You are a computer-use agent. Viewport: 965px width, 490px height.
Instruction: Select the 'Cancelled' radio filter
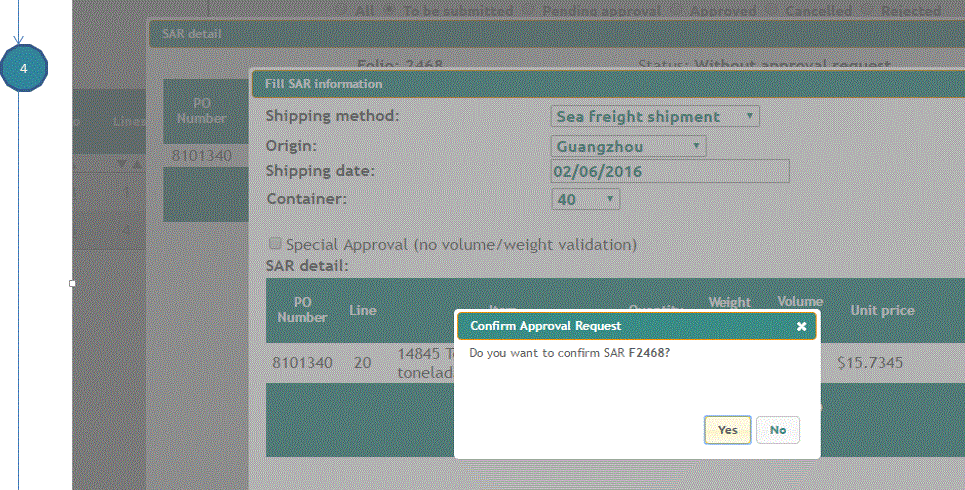pyautogui.click(x=773, y=11)
